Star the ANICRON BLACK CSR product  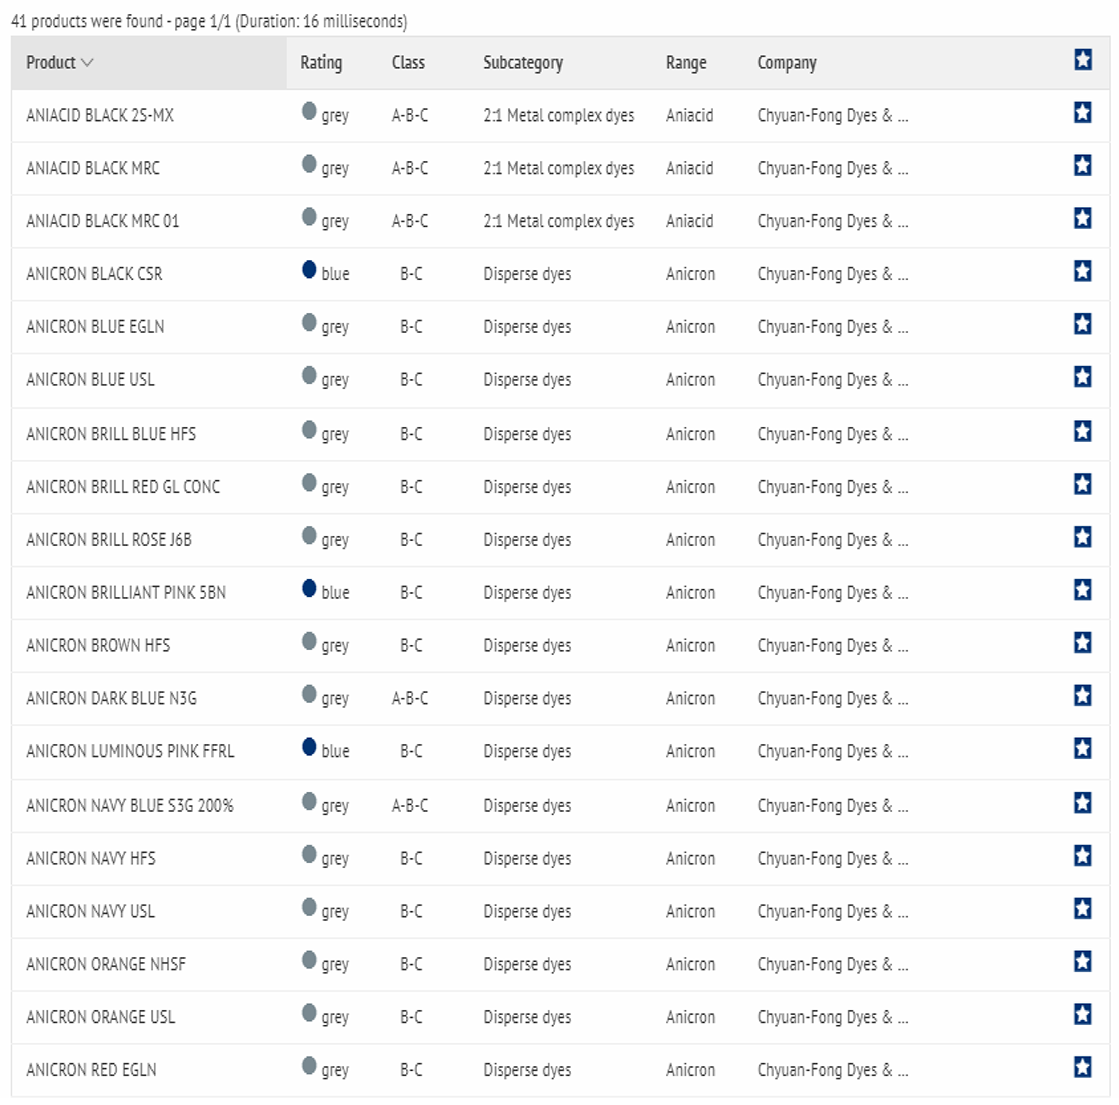(x=1082, y=272)
